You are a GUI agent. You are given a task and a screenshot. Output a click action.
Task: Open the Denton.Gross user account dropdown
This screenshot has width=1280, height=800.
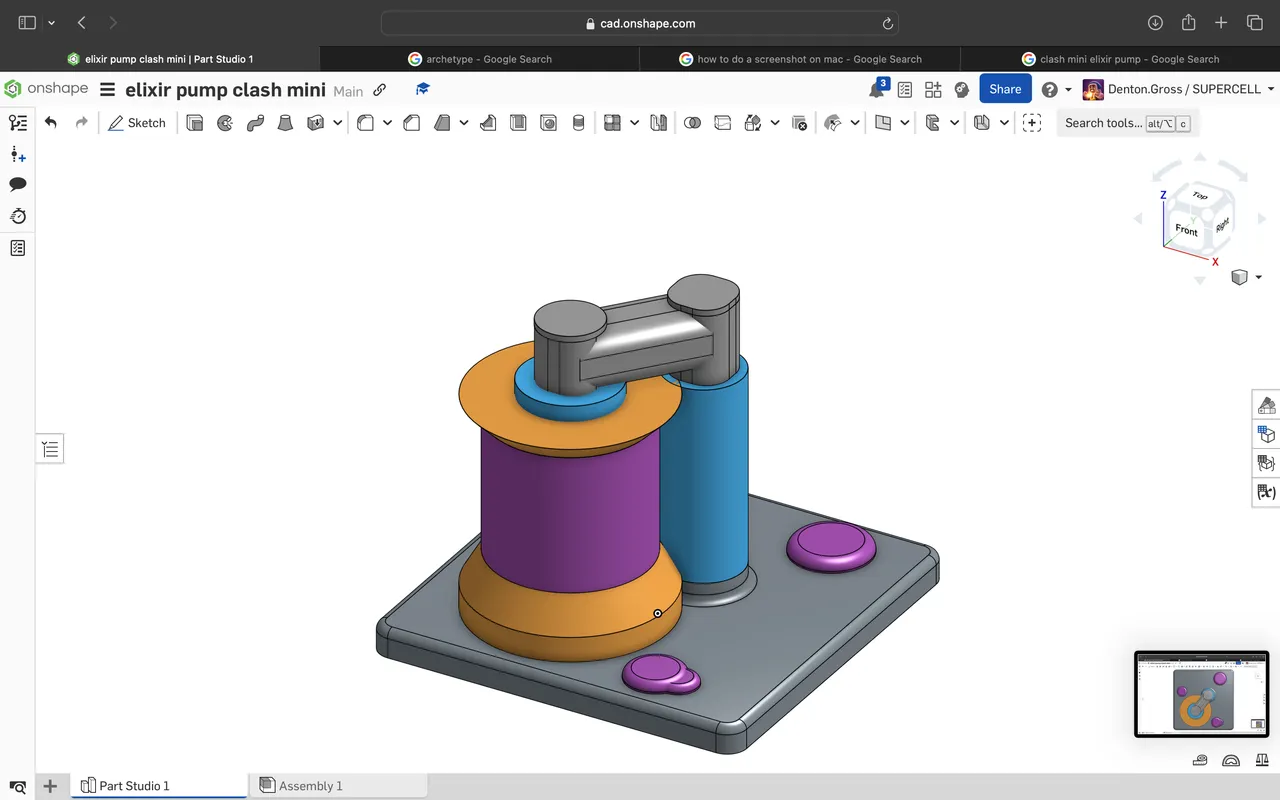pos(1179,89)
